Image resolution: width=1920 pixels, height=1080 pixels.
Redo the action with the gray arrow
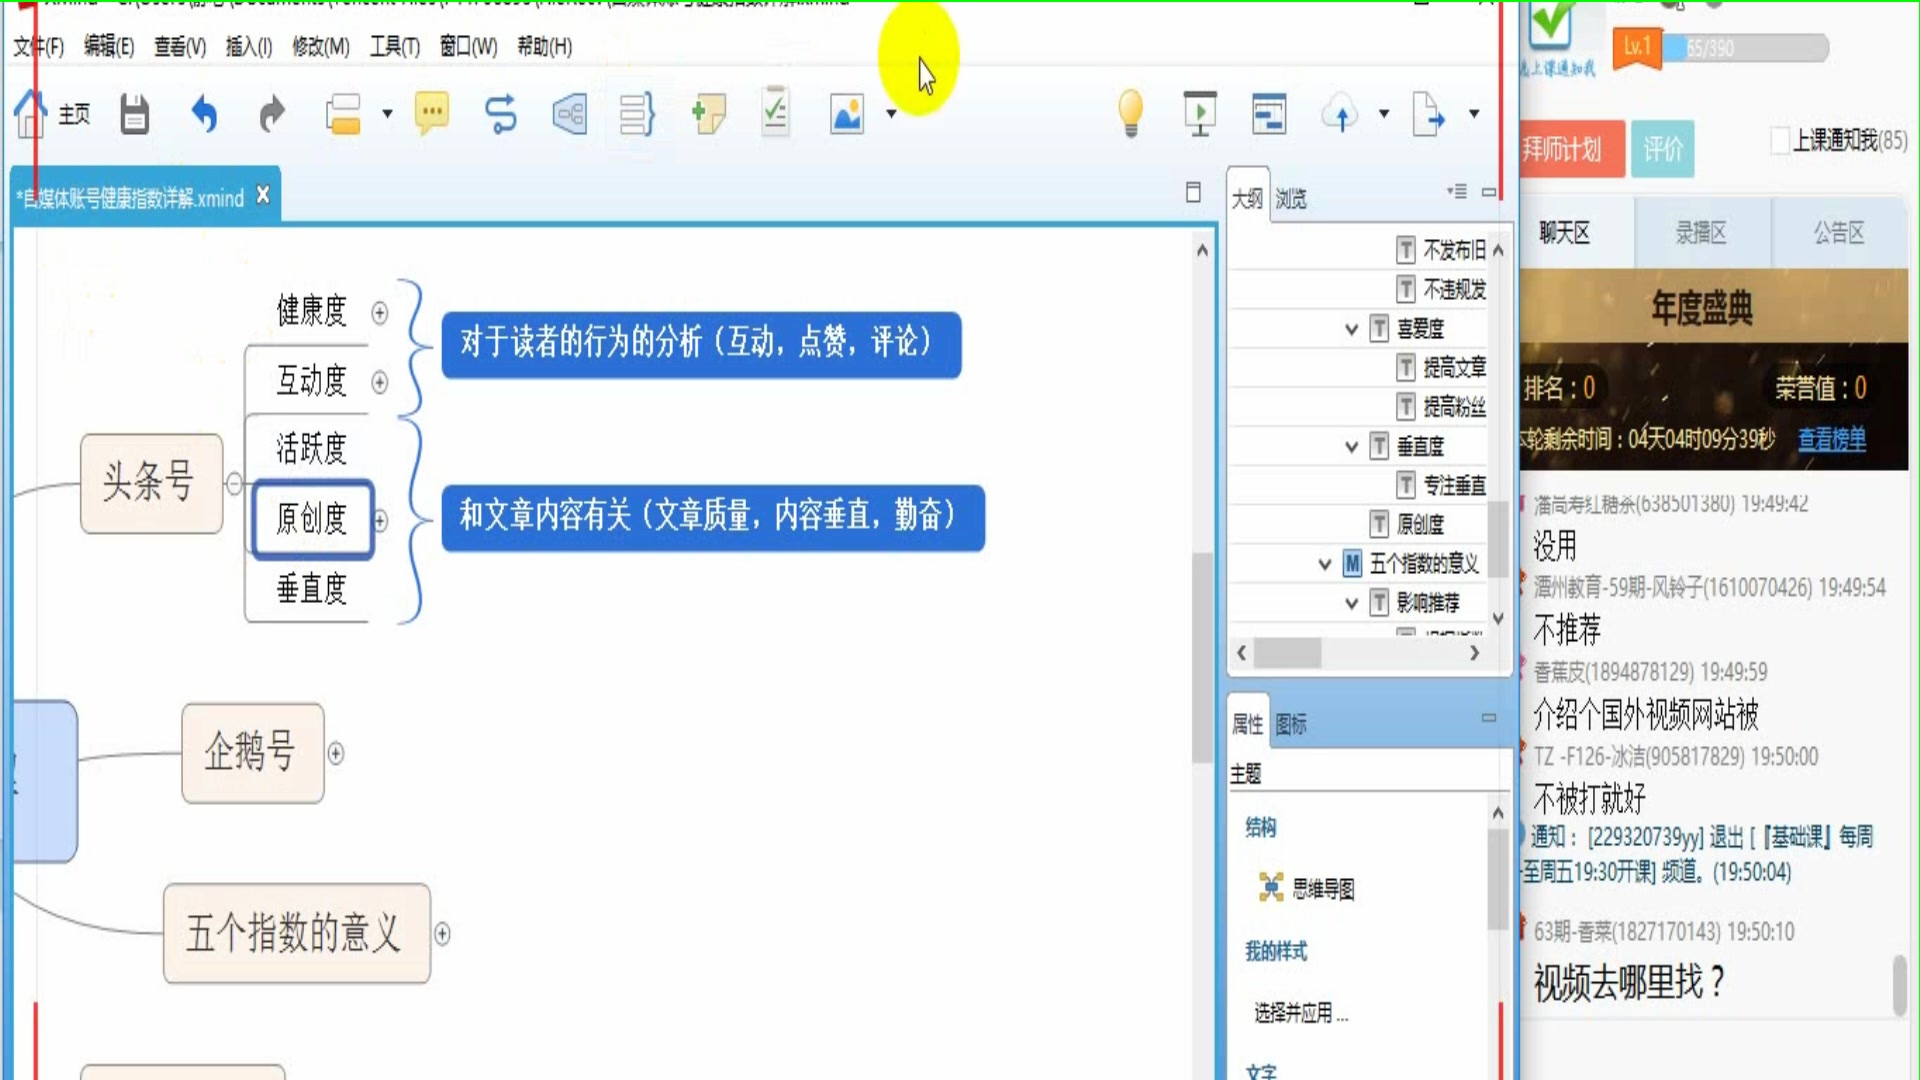click(272, 115)
